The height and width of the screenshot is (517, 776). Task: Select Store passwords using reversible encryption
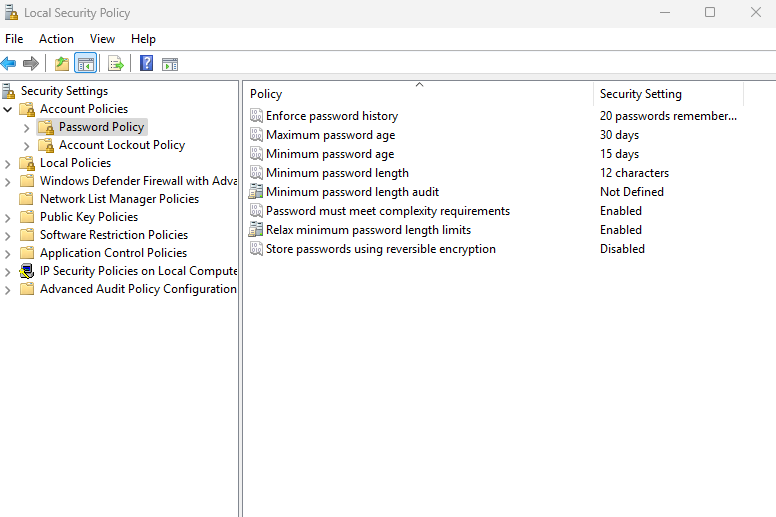380,249
